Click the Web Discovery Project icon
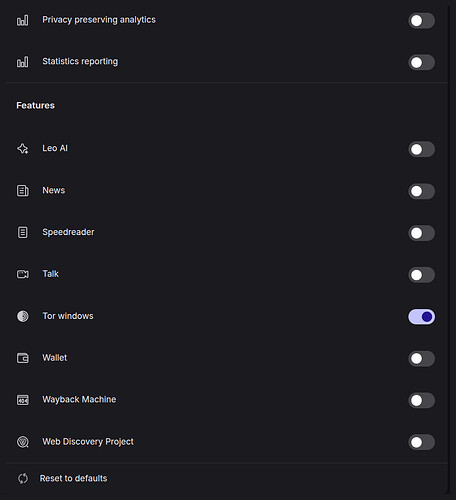456x500 pixels. (23, 442)
